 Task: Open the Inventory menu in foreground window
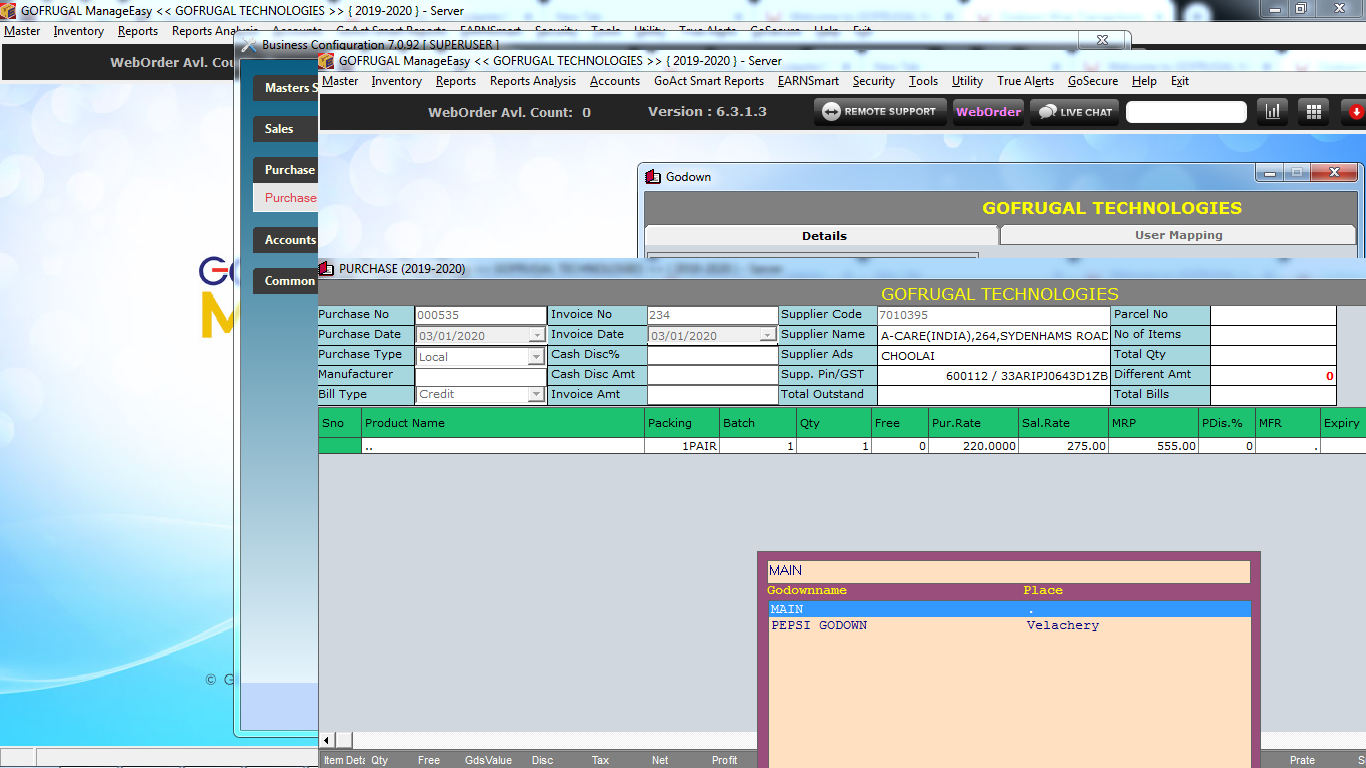tap(397, 81)
